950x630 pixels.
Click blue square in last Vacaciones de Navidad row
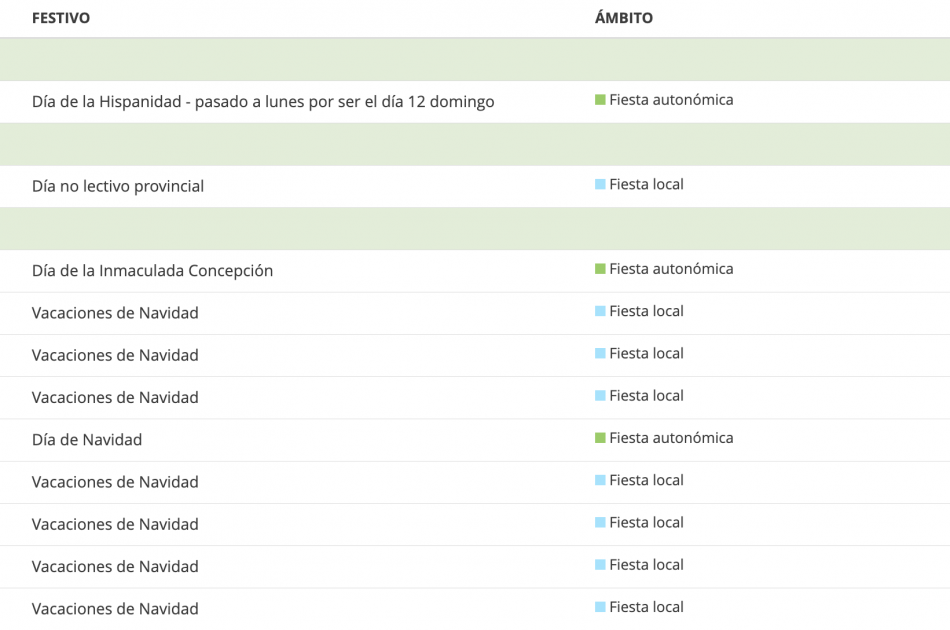click(x=600, y=607)
